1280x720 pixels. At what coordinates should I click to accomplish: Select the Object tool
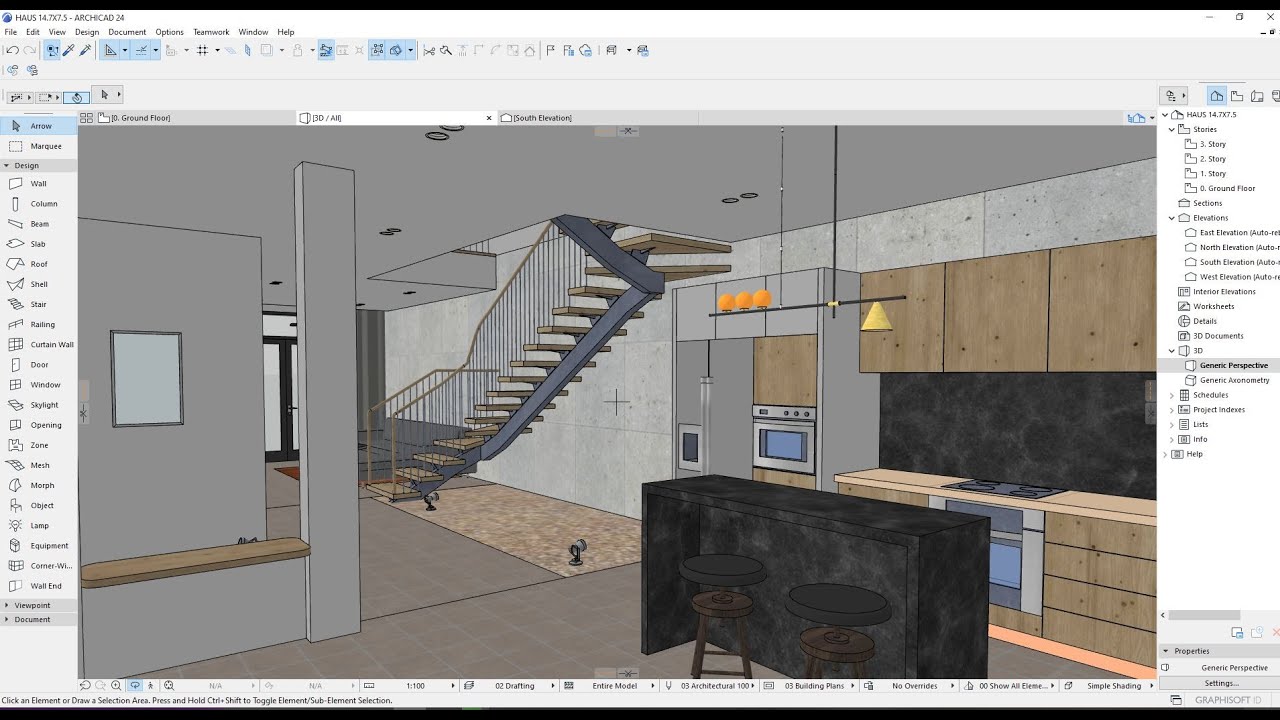(39, 505)
